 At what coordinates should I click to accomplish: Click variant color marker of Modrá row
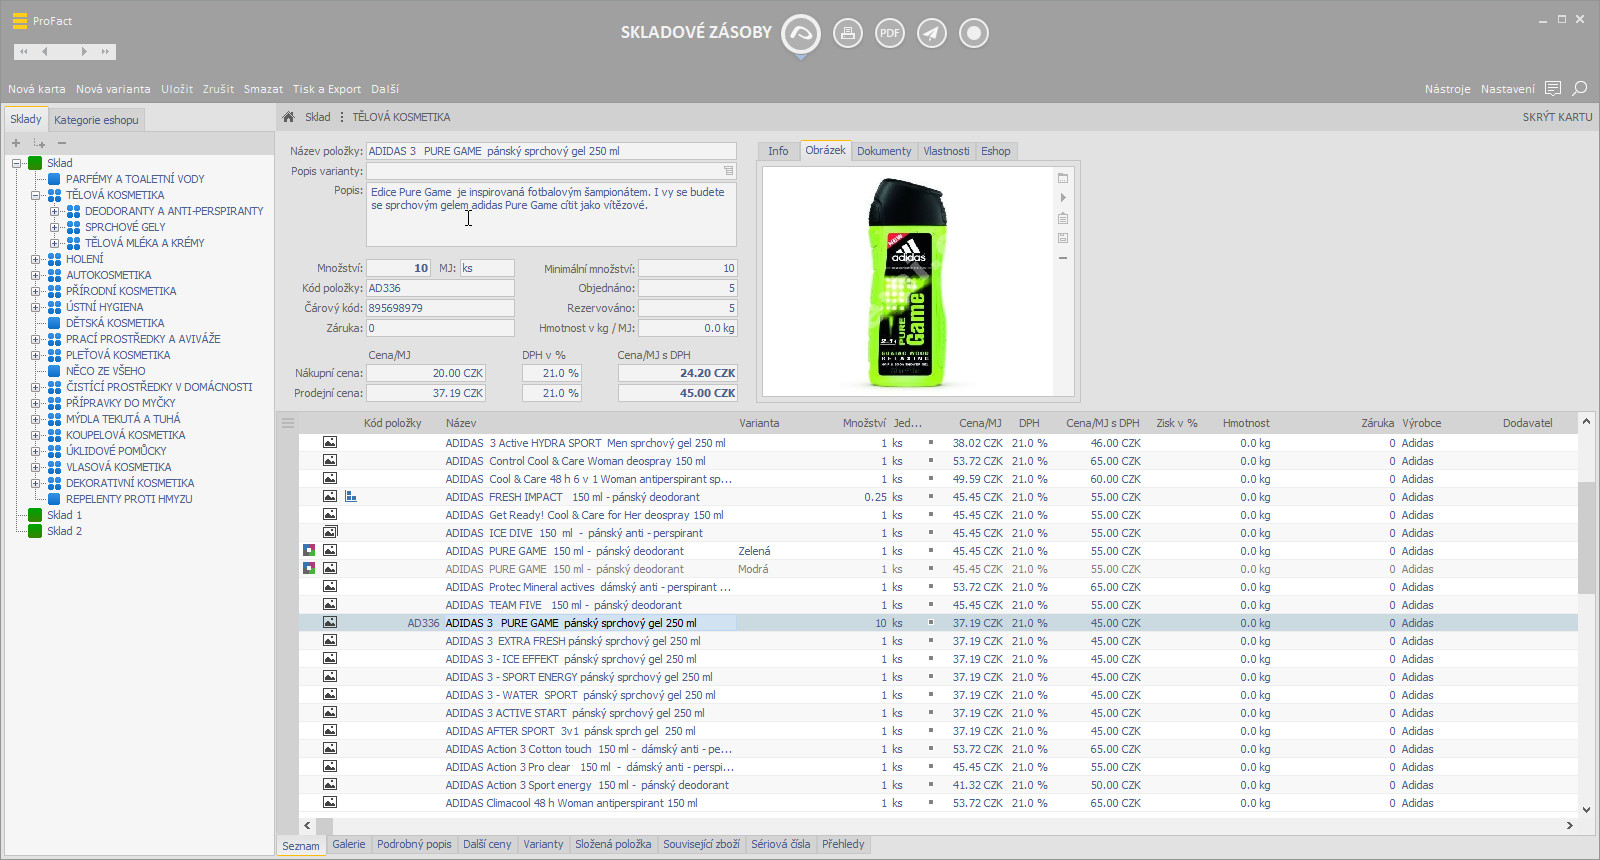tap(309, 568)
